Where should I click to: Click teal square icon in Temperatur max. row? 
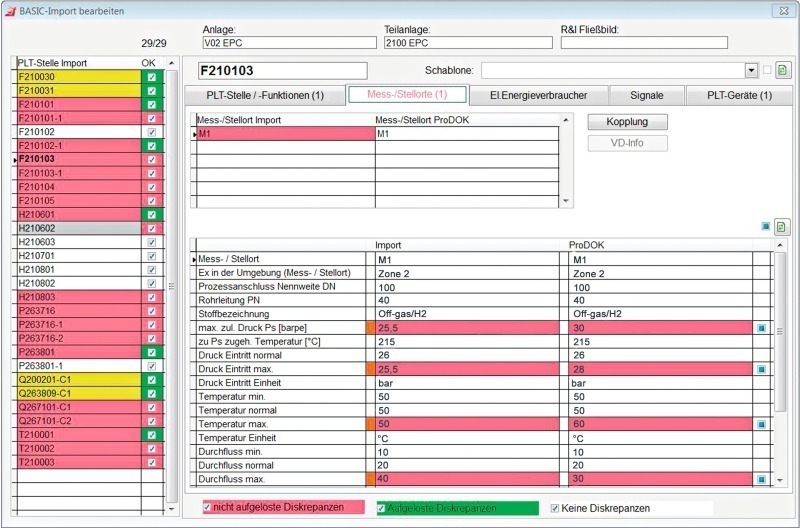click(x=761, y=424)
